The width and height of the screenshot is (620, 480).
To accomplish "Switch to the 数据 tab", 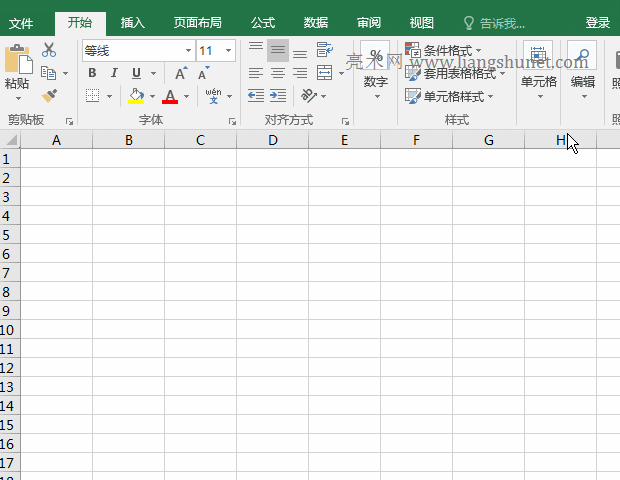I will pyautogui.click(x=316, y=23).
